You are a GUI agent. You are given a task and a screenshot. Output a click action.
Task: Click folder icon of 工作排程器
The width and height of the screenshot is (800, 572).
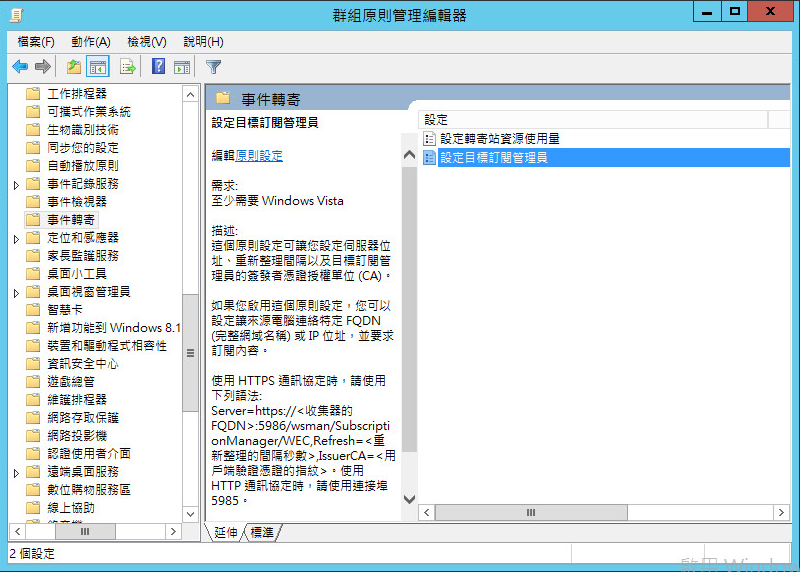pyautogui.click(x=33, y=93)
